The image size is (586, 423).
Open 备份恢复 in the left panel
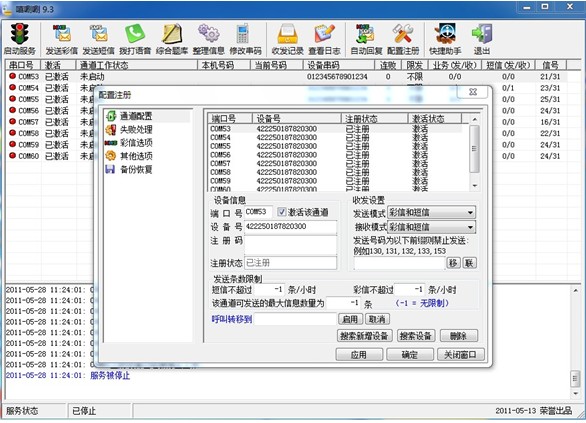[136, 170]
